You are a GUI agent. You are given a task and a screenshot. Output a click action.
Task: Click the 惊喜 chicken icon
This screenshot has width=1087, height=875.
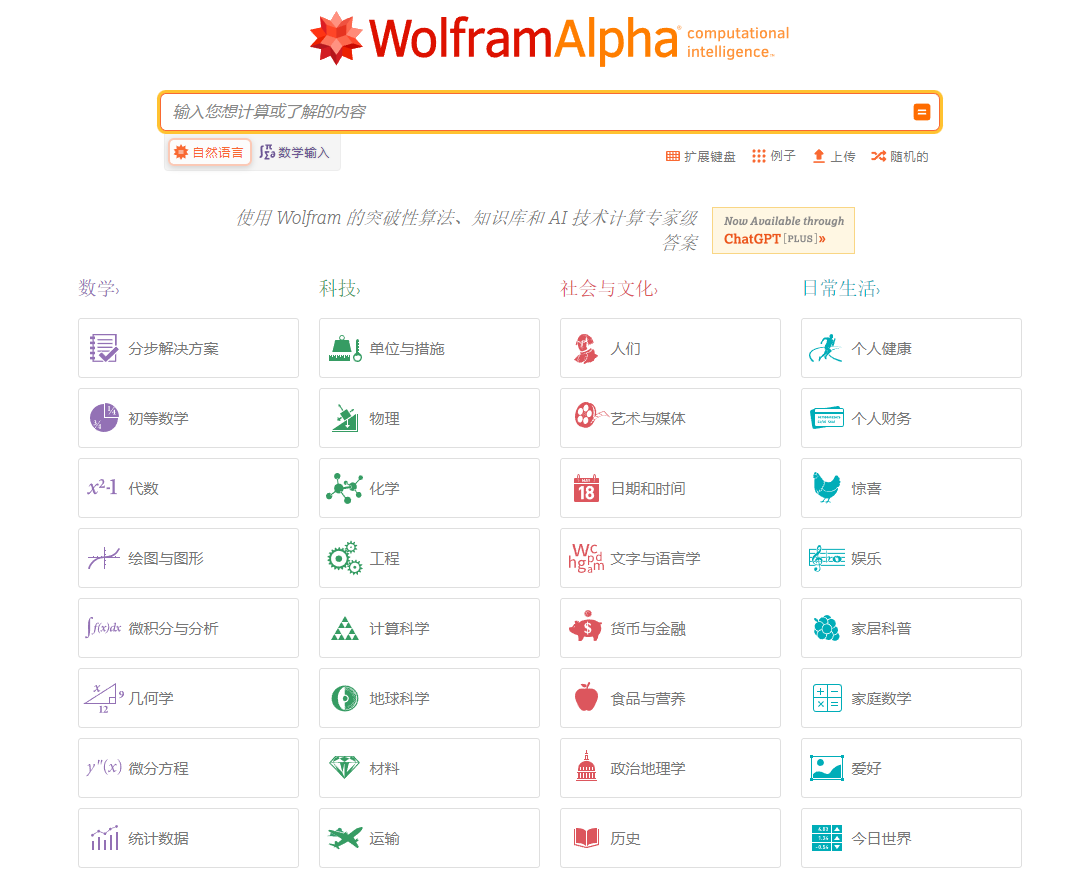pos(826,487)
